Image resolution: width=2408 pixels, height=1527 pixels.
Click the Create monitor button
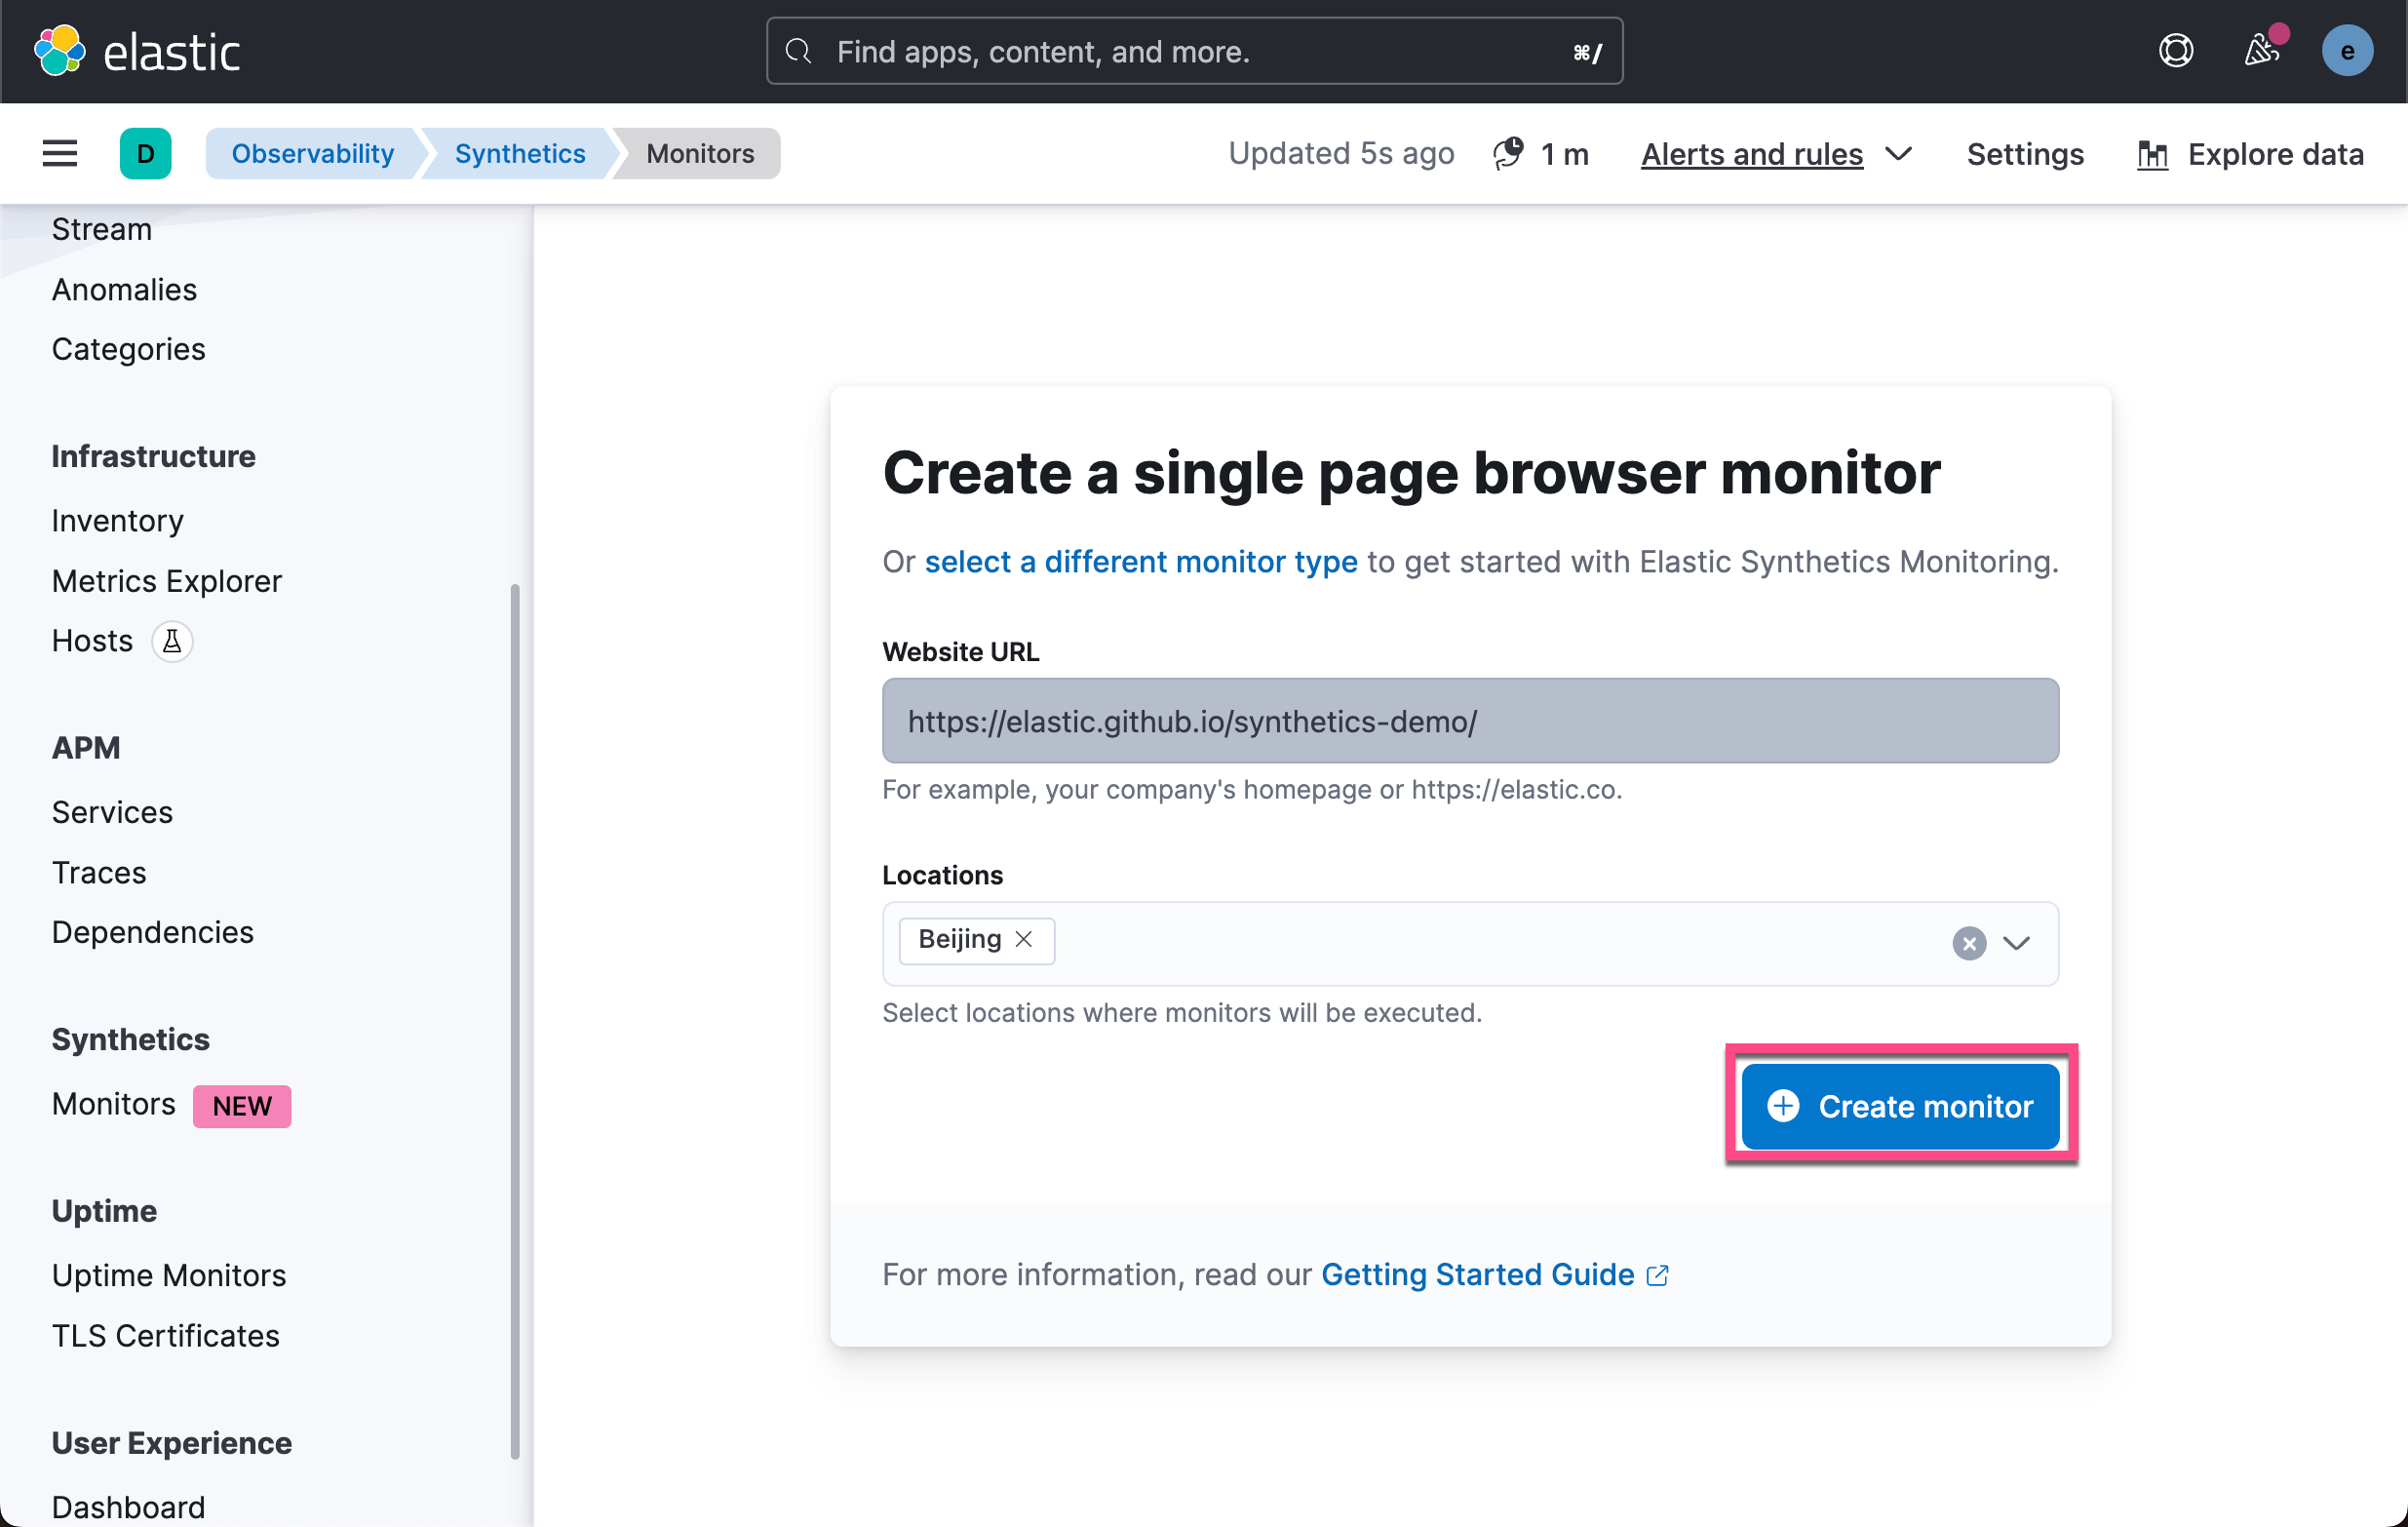(1899, 1105)
